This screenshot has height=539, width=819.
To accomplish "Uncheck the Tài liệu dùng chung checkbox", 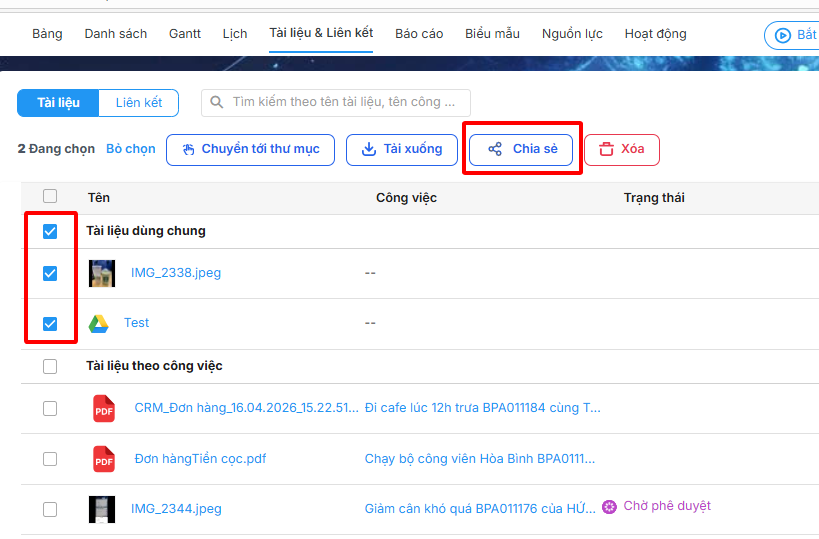I will point(50,231).
